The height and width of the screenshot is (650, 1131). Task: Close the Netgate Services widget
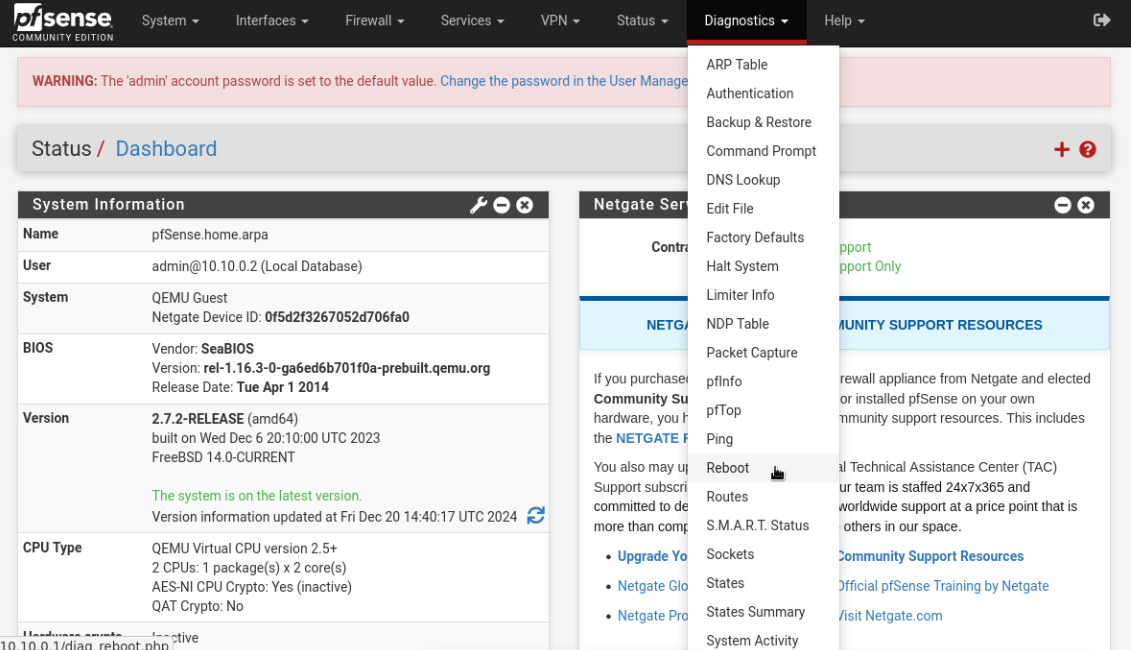pyautogui.click(x=1086, y=205)
